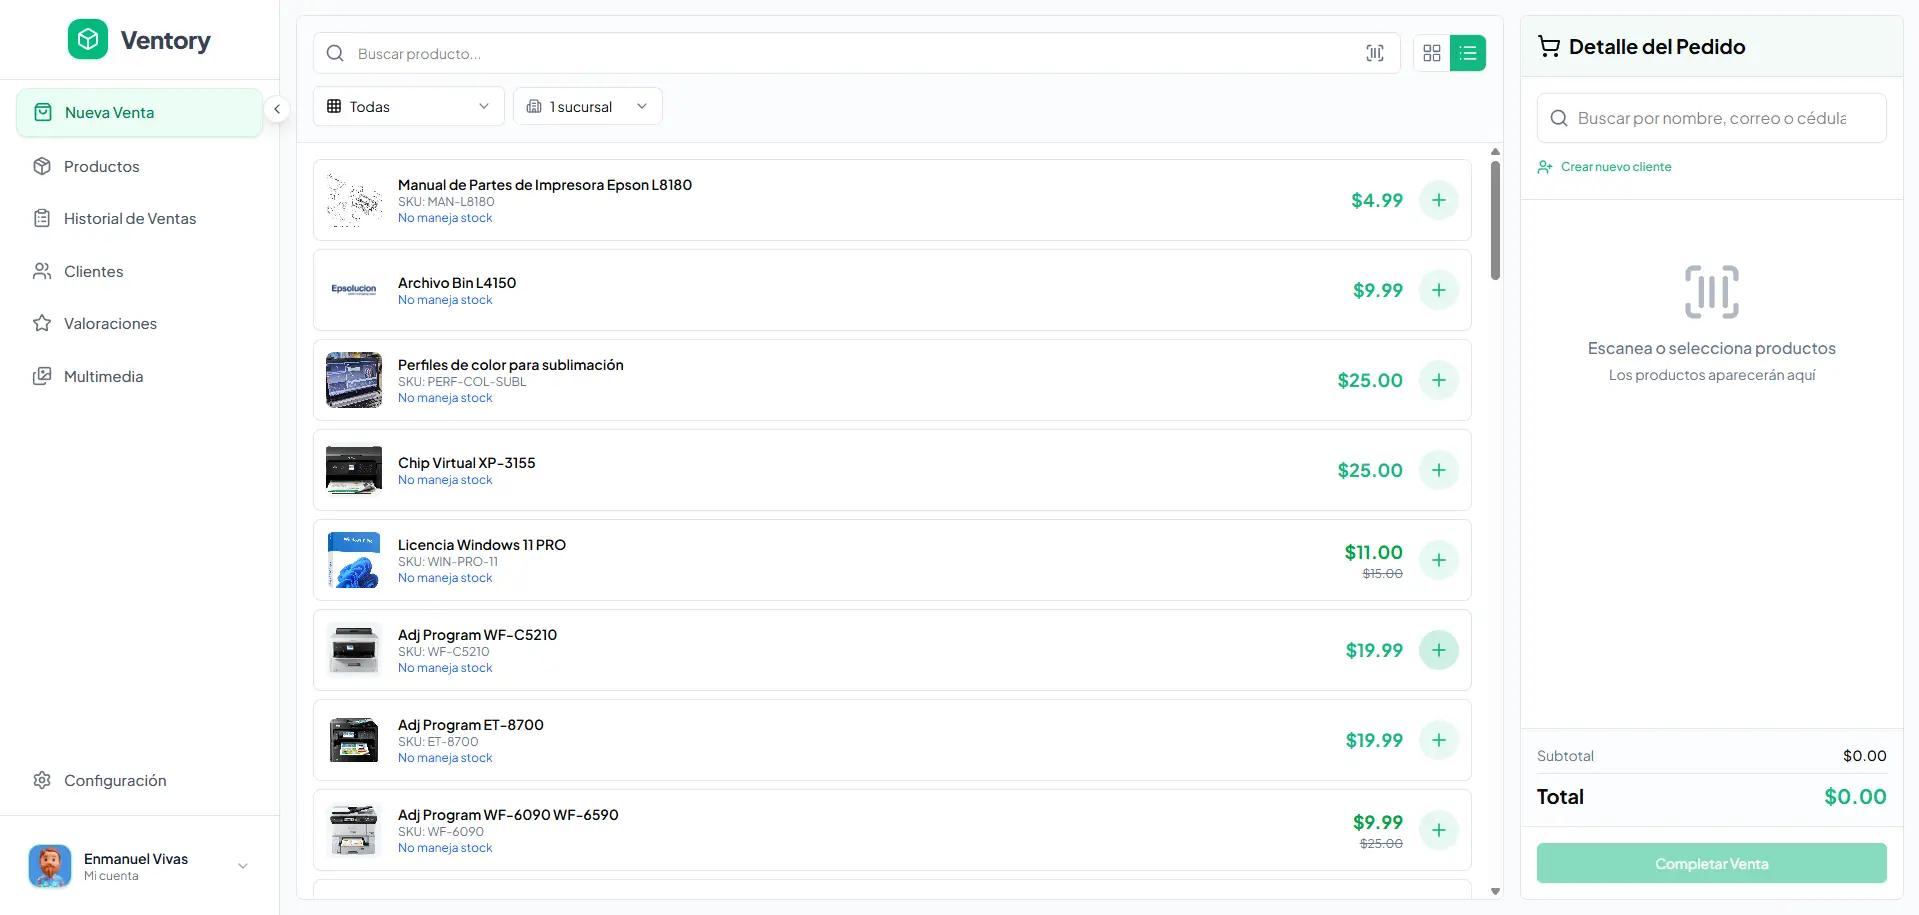Click the product list vertical scrollbar
Viewport: 1919px width, 915px height.
pyautogui.click(x=1495, y=221)
